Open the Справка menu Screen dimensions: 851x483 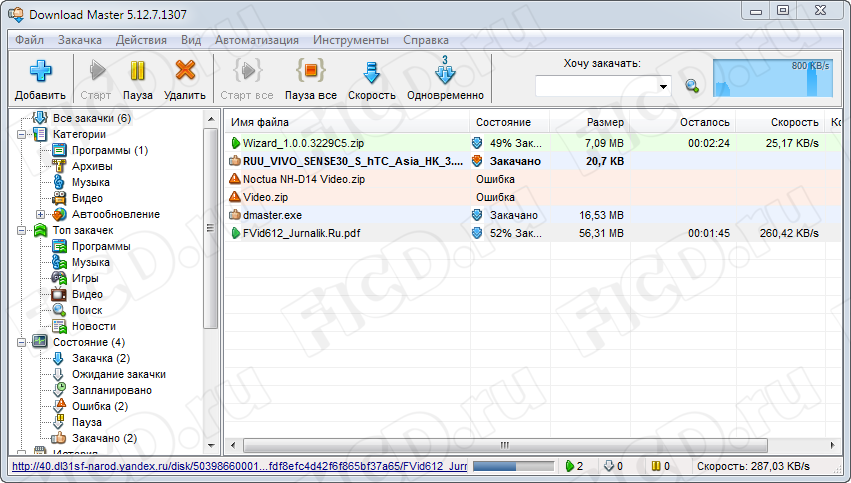[x=426, y=40]
